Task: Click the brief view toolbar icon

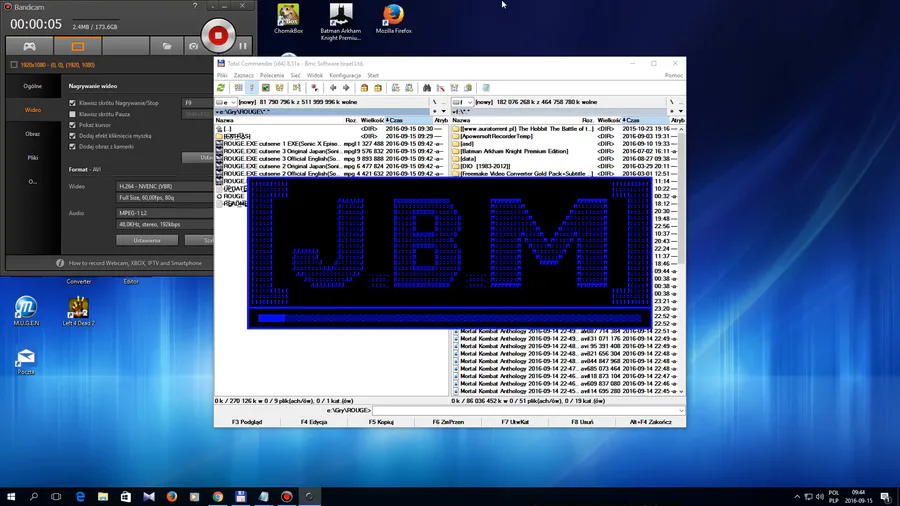Action: tap(238, 88)
